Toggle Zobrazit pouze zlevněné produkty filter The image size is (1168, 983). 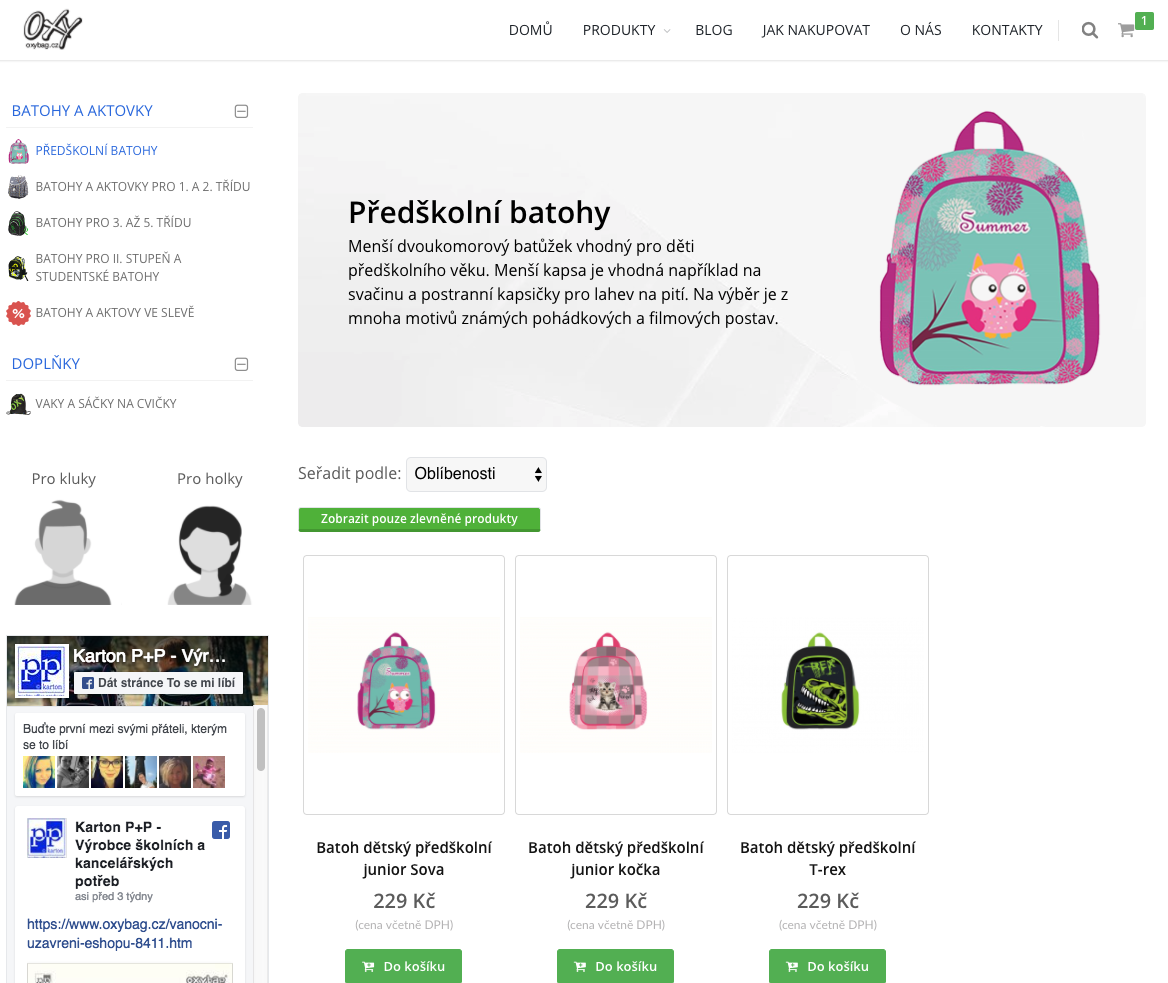click(x=419, y=519)
